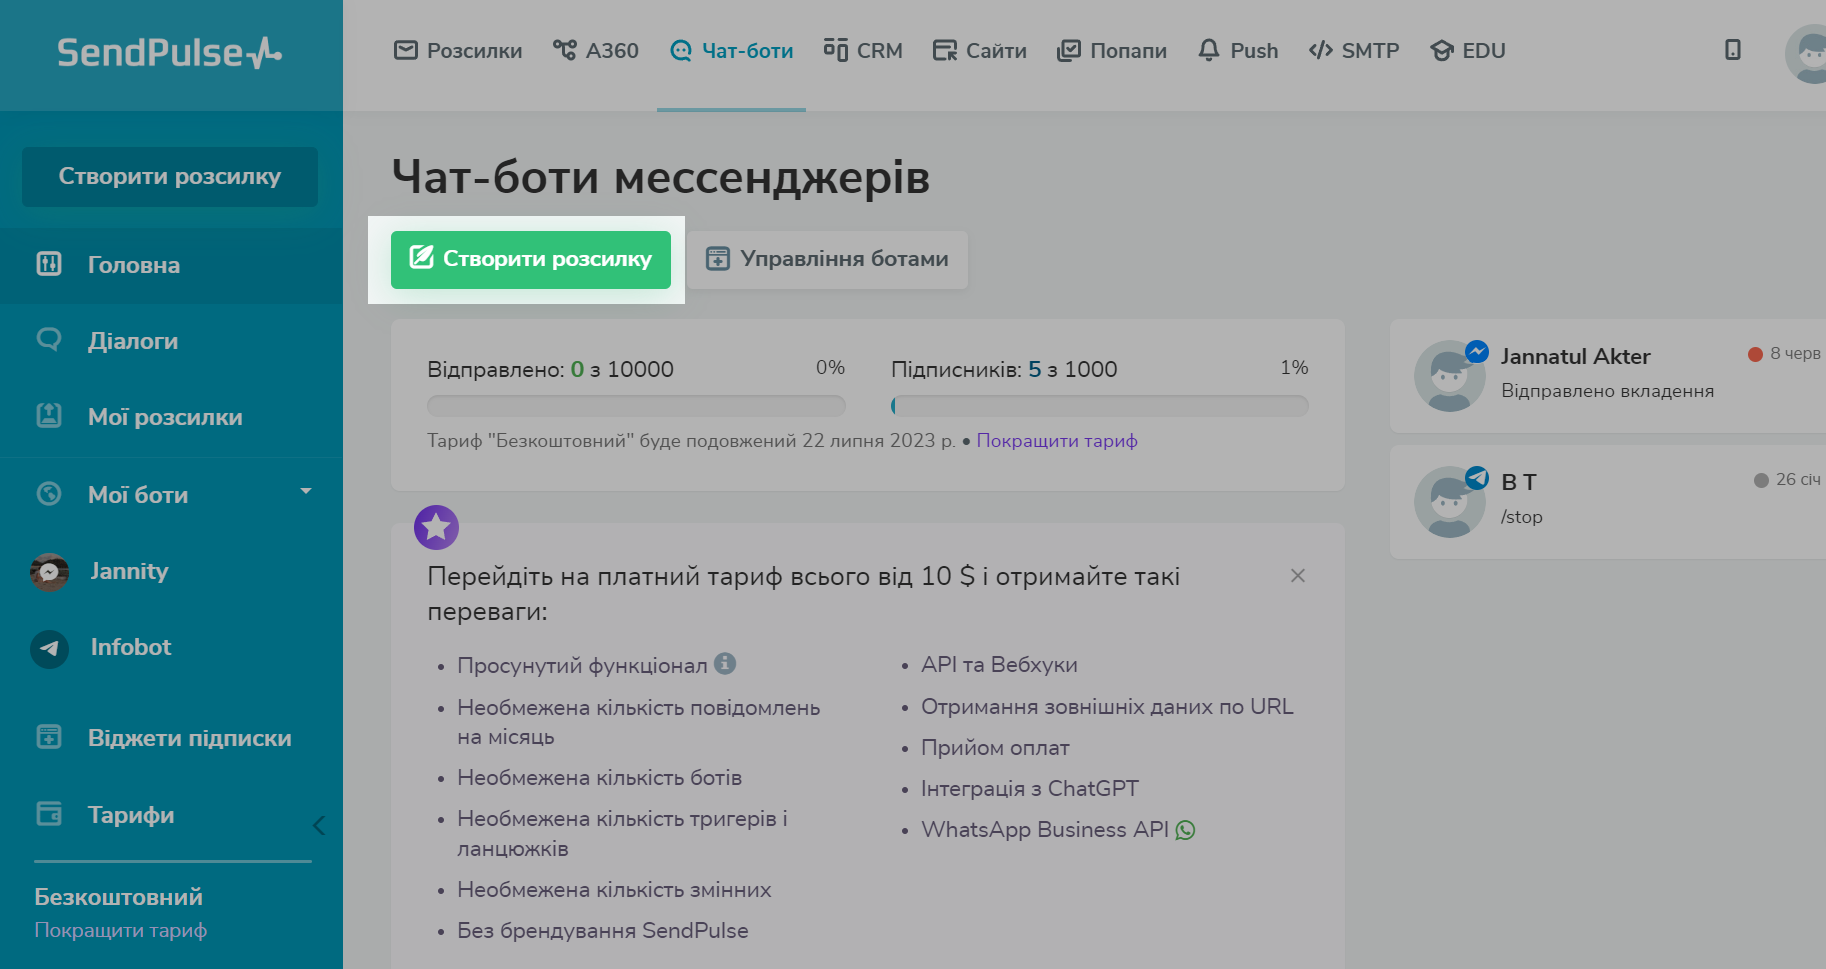Click the SendPulse logo

click(169, 52)
